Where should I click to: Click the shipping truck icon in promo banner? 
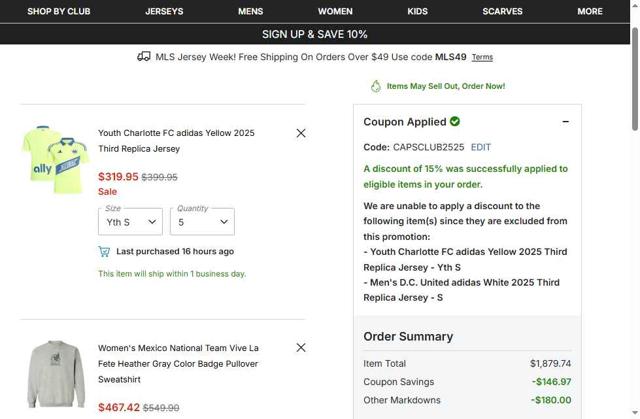point(144,57)
